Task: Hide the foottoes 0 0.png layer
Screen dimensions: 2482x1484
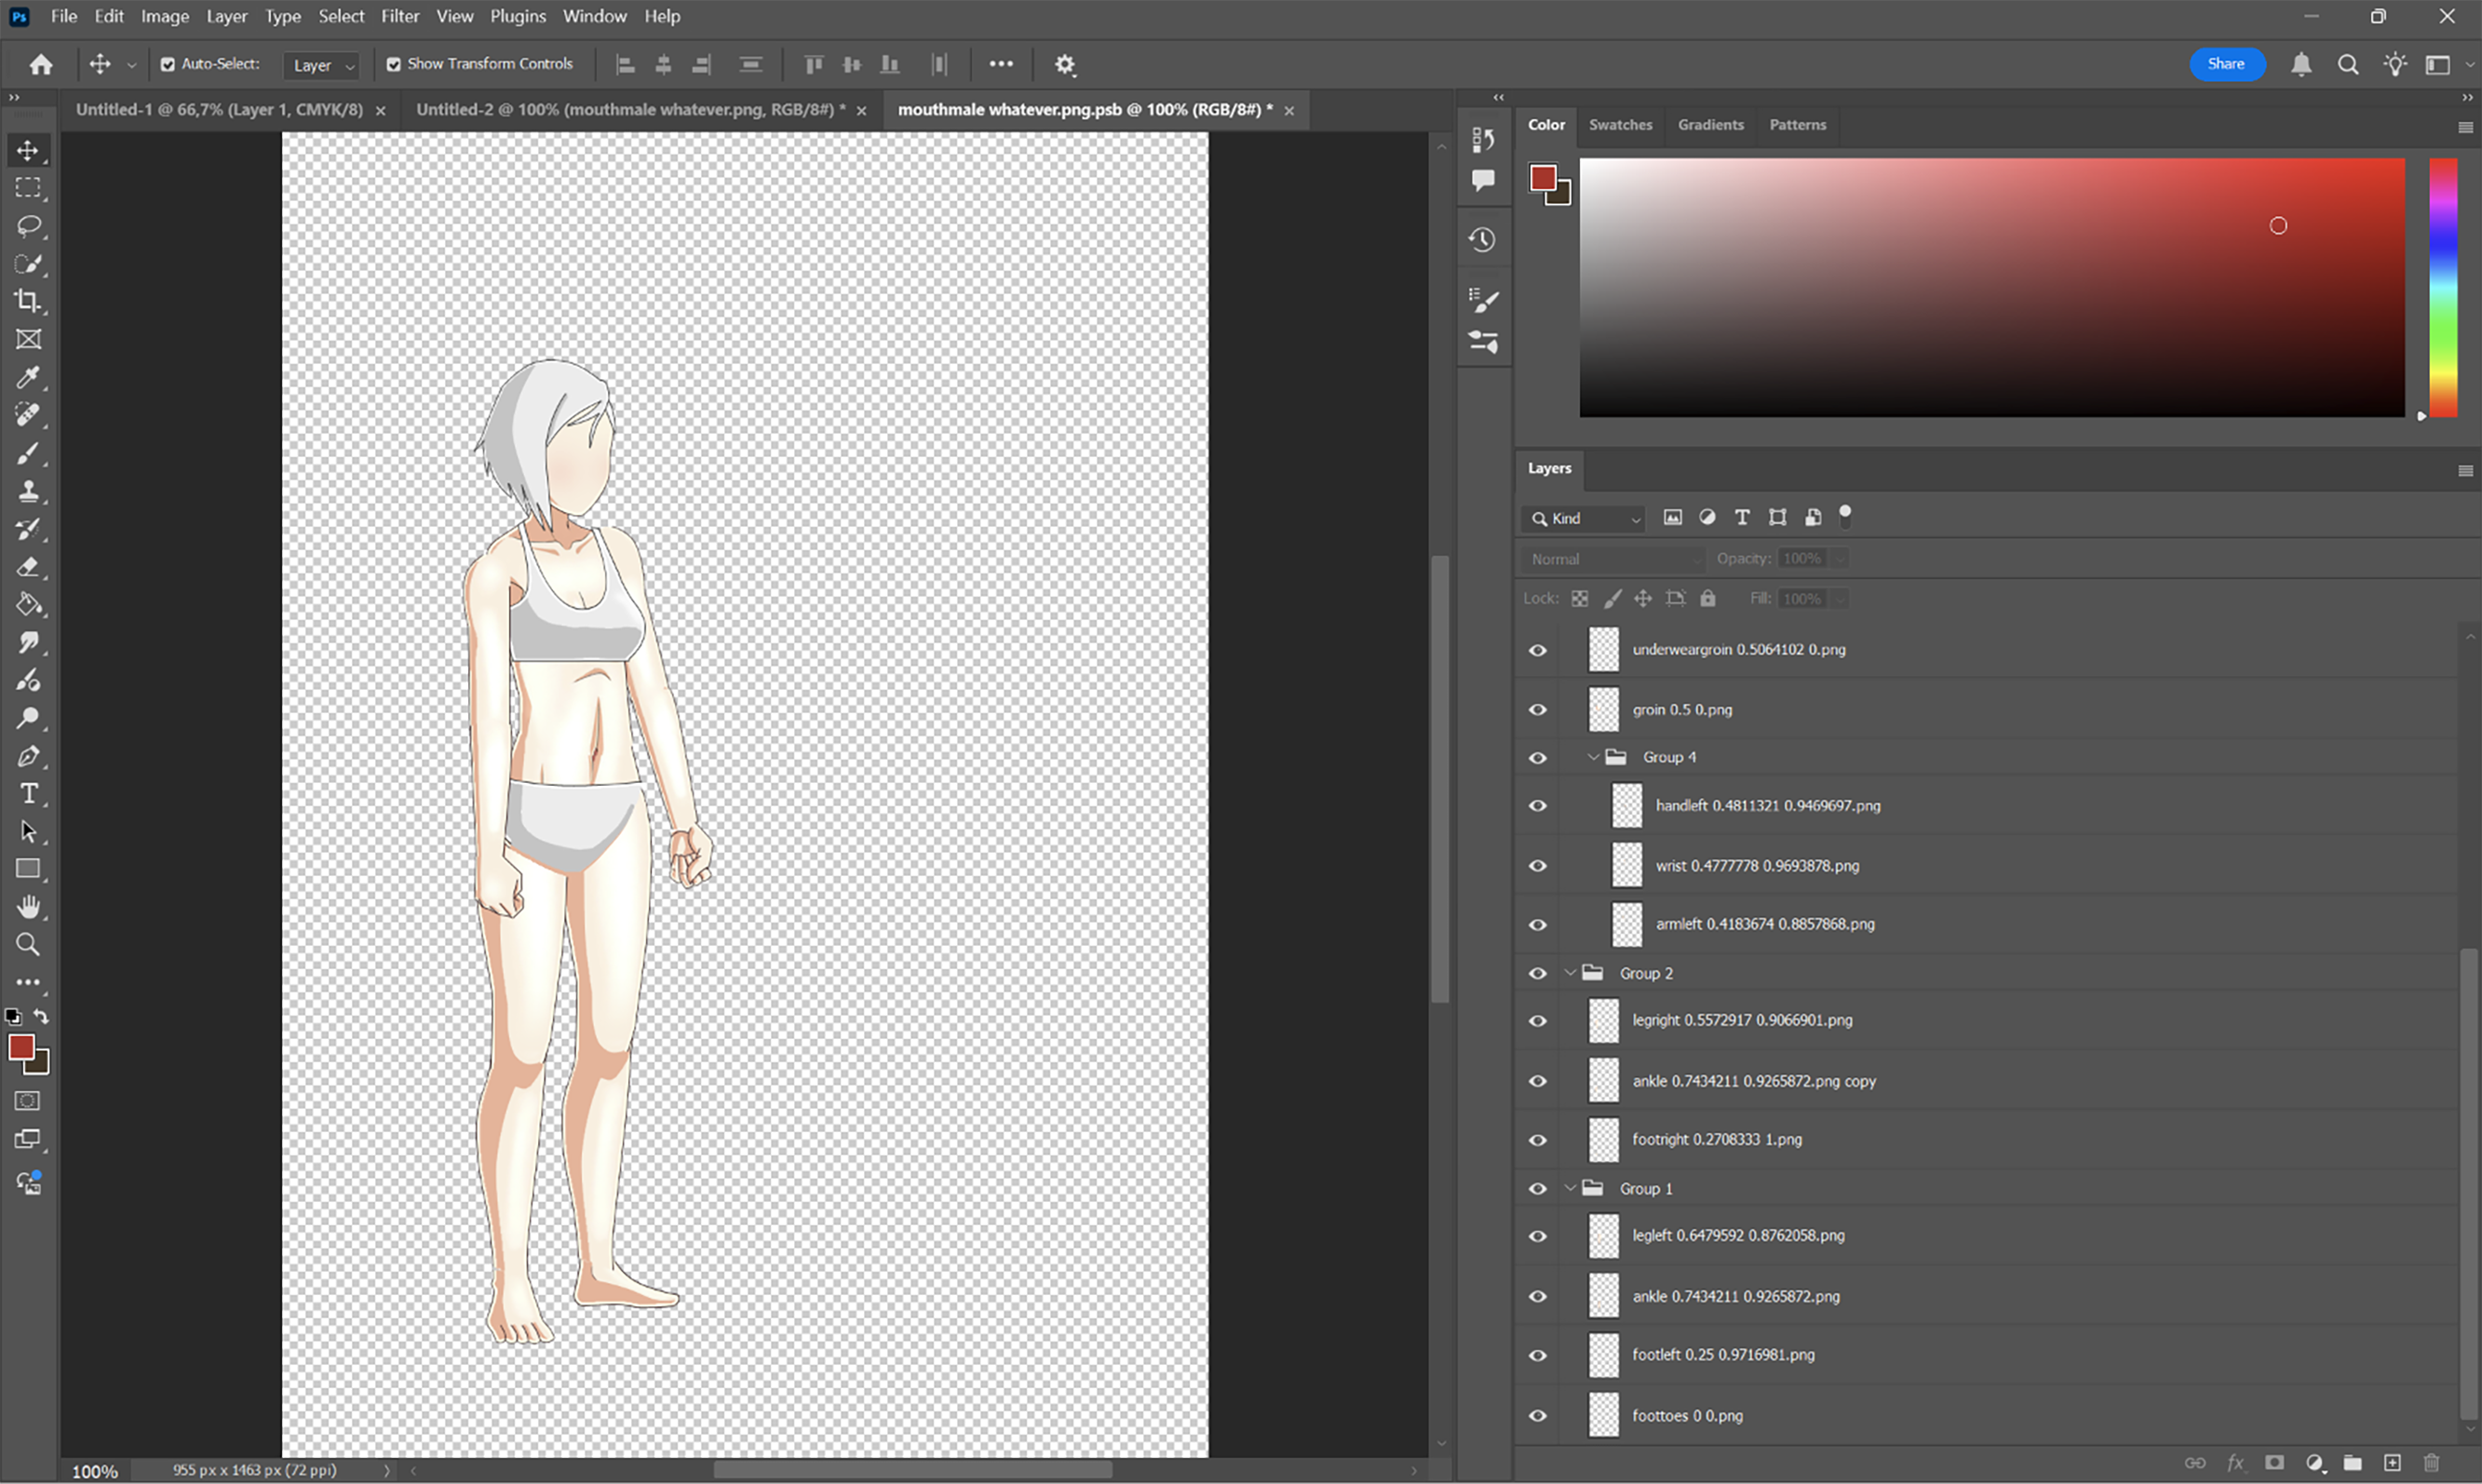Action: [1538, 1416]
